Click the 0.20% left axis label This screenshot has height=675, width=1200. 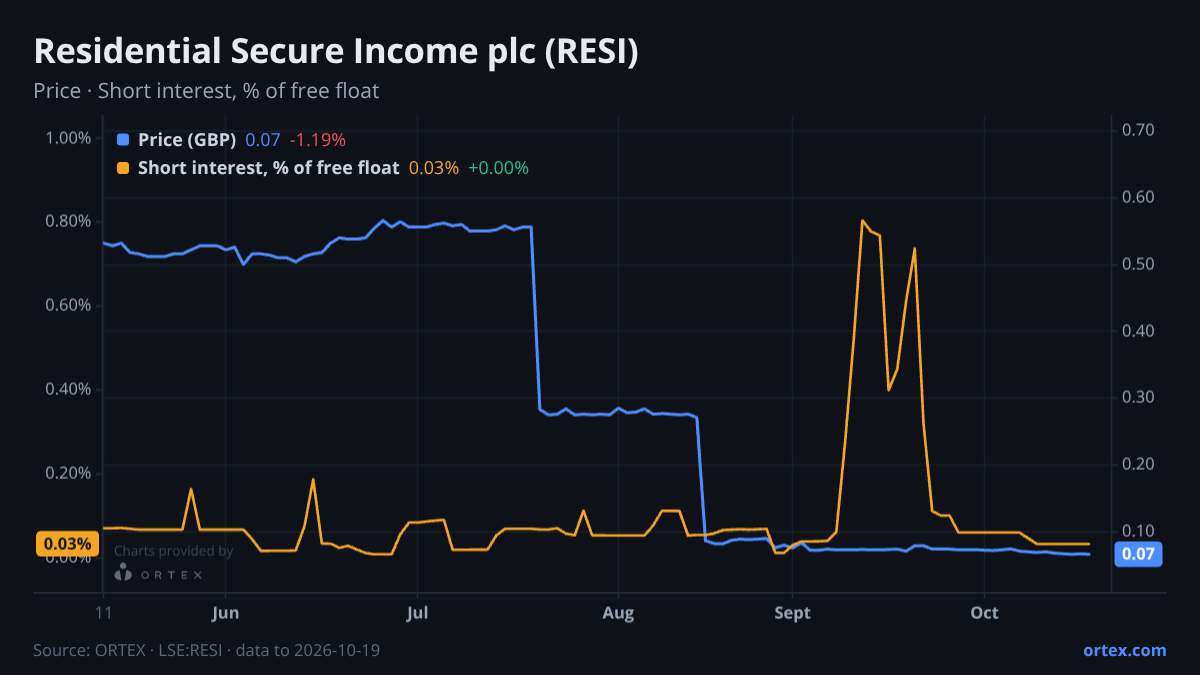[69, 473]
